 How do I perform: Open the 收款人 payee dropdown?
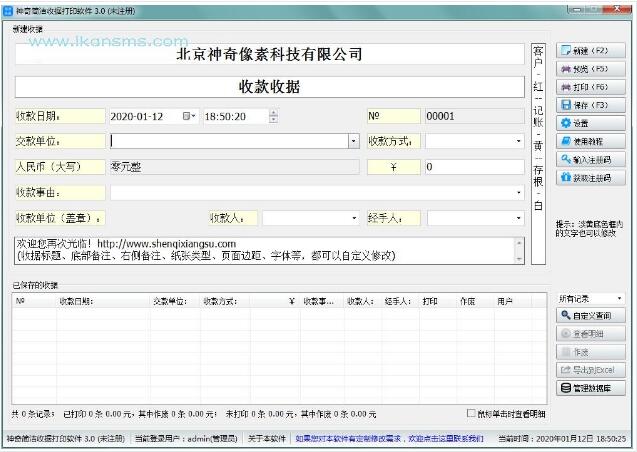(x=354, y=218)
